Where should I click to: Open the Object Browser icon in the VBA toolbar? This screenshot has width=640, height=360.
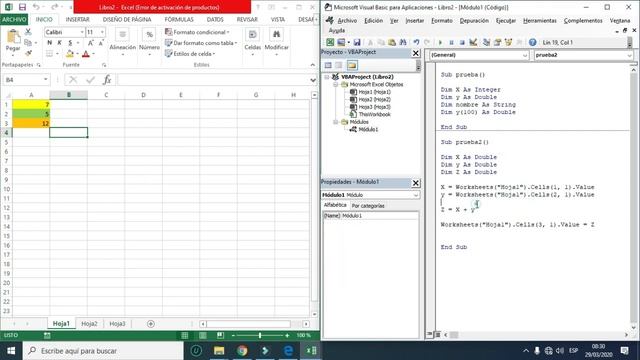(508, 42)
